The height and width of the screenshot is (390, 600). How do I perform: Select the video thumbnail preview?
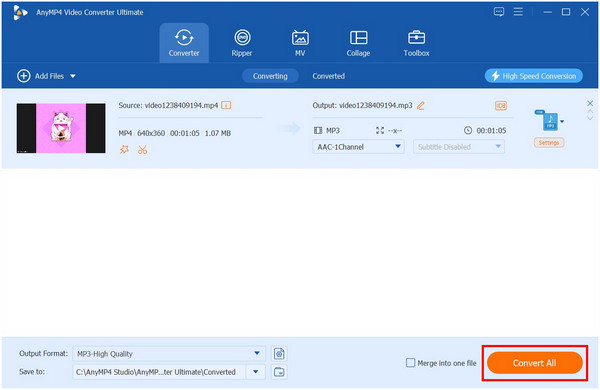61,128
